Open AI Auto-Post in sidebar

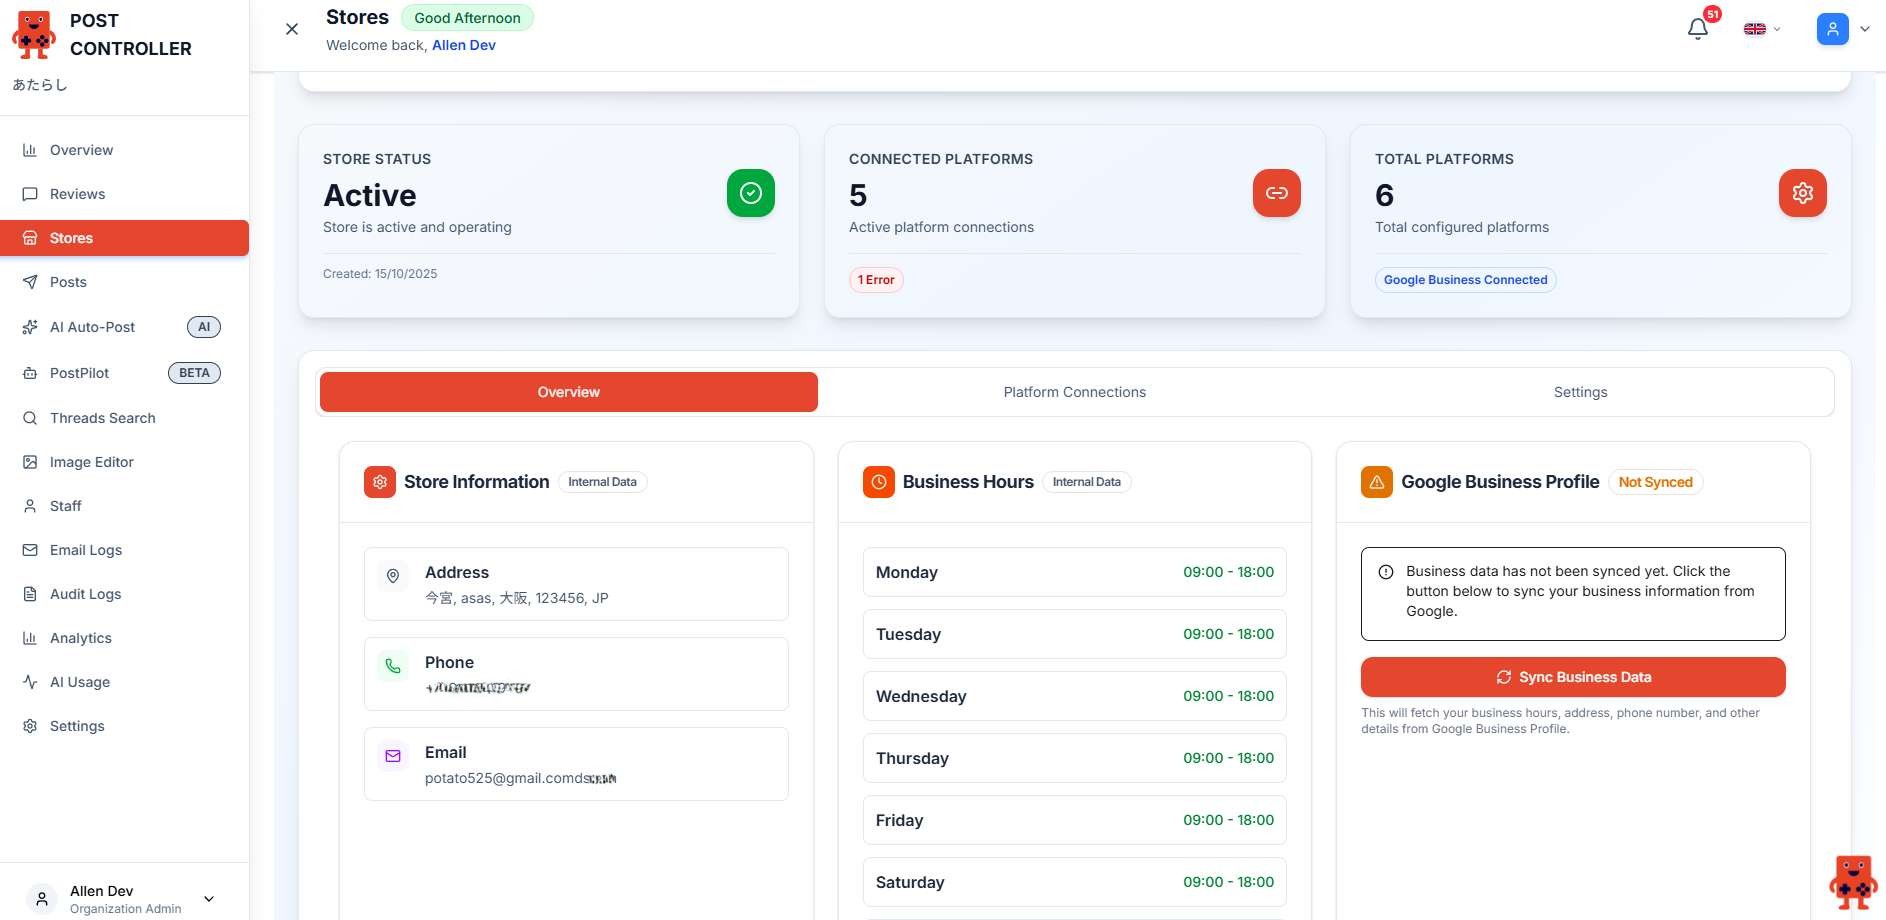92,327
